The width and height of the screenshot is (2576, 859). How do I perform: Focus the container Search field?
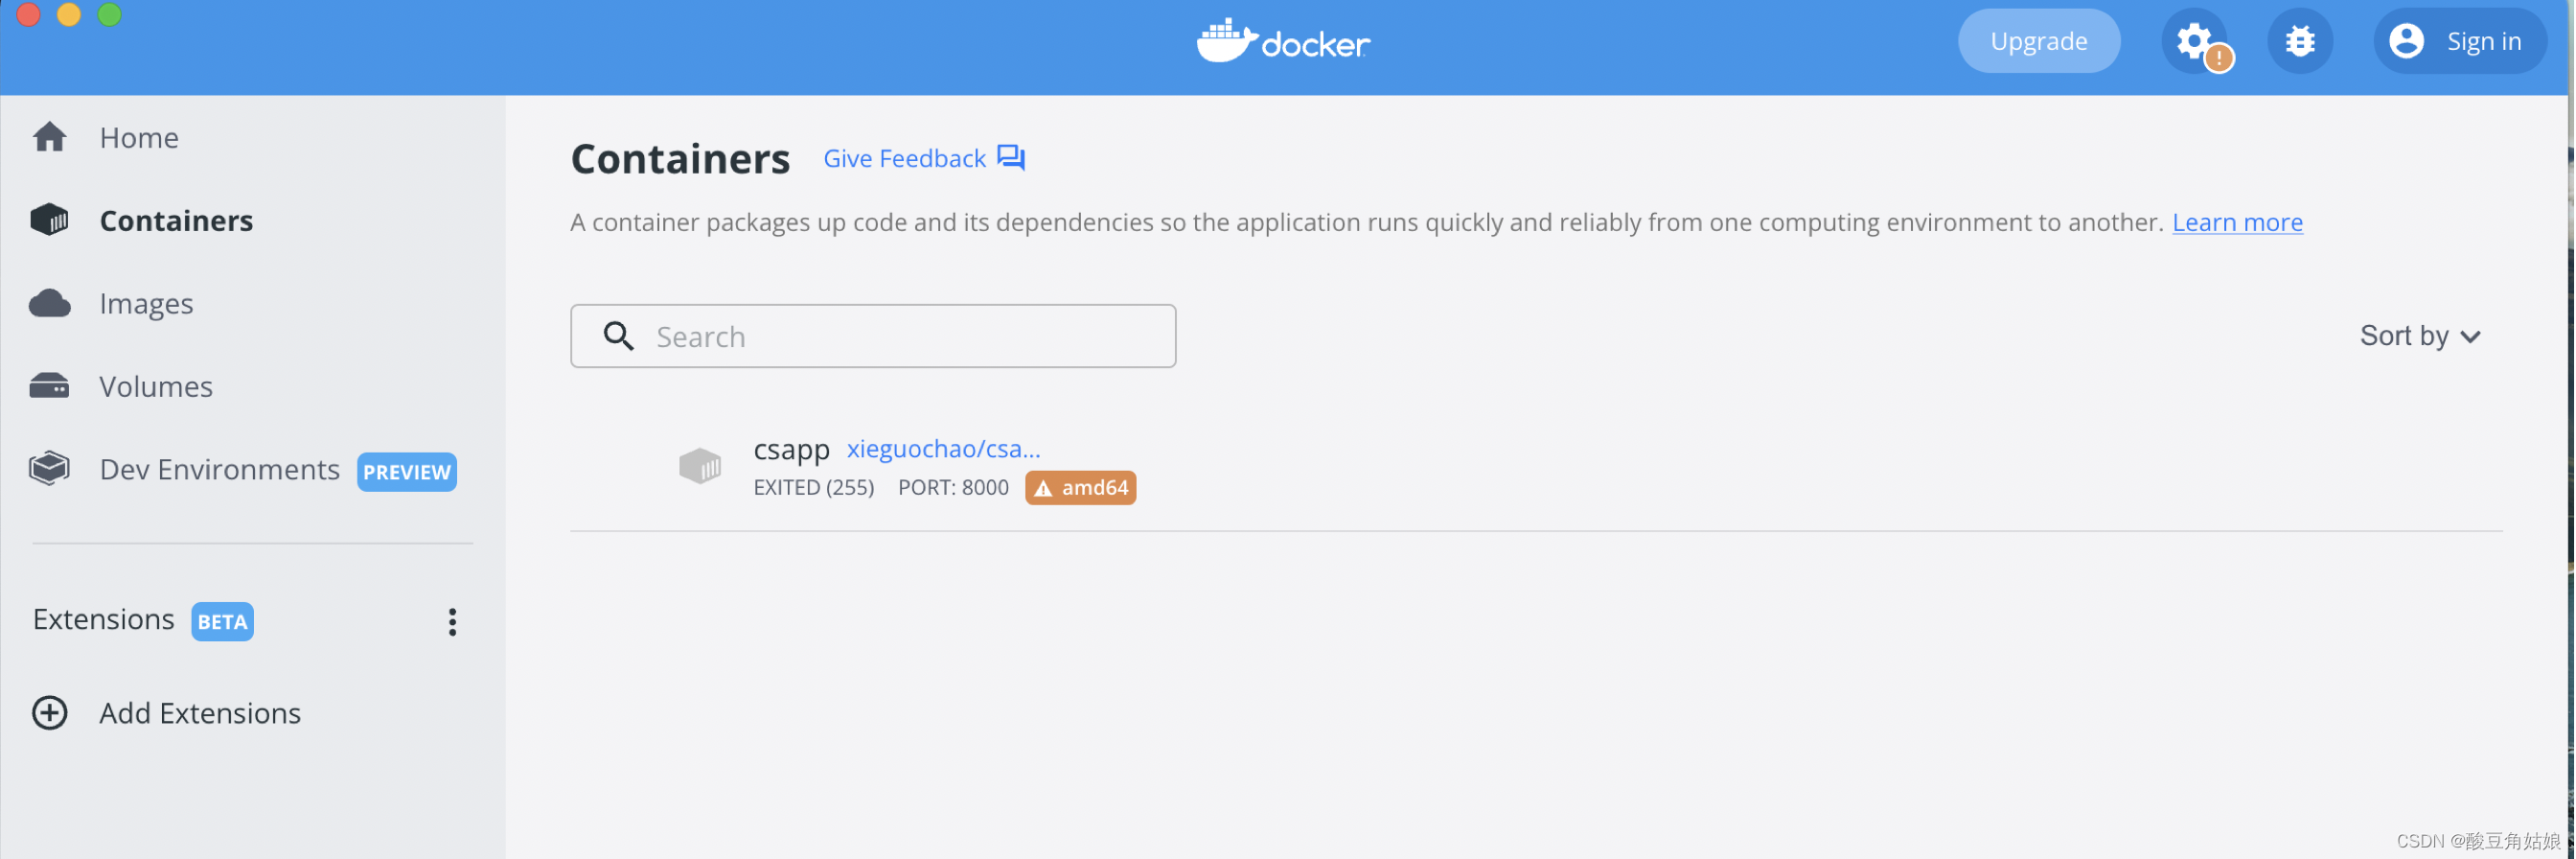(x=872, y=336)
